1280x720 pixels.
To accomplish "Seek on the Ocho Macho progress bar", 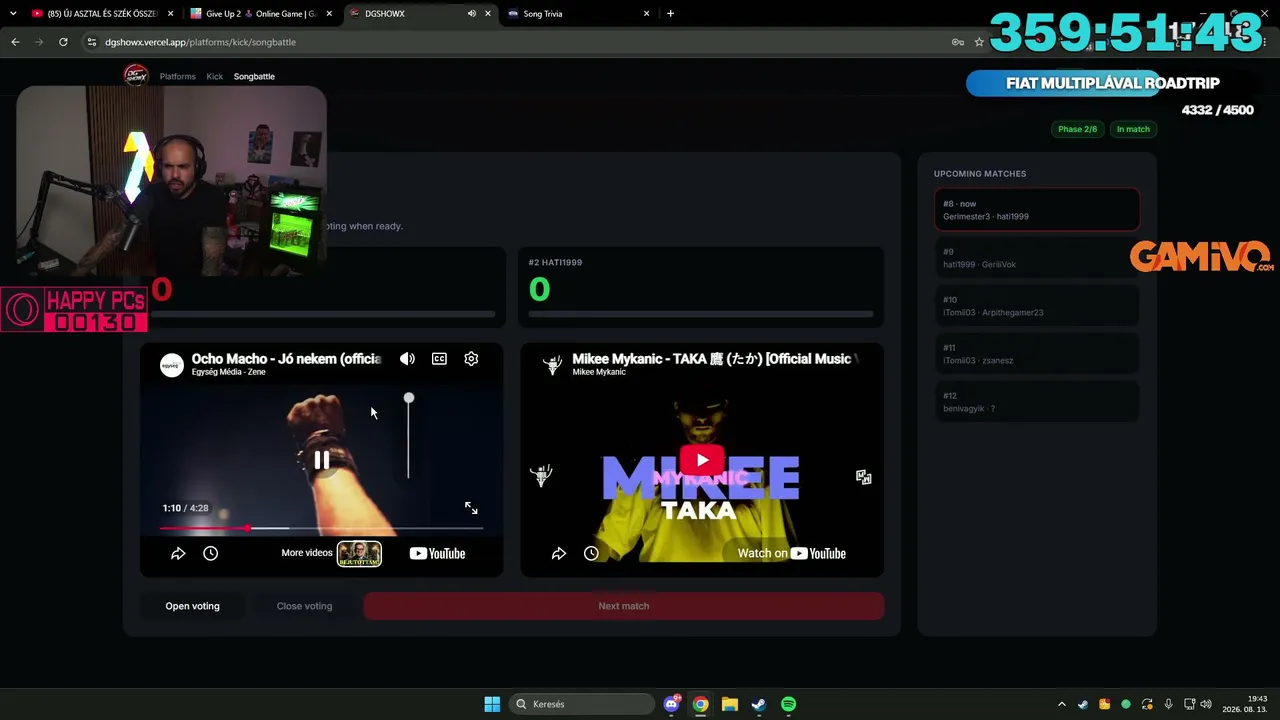I will [x=321, y=528].
